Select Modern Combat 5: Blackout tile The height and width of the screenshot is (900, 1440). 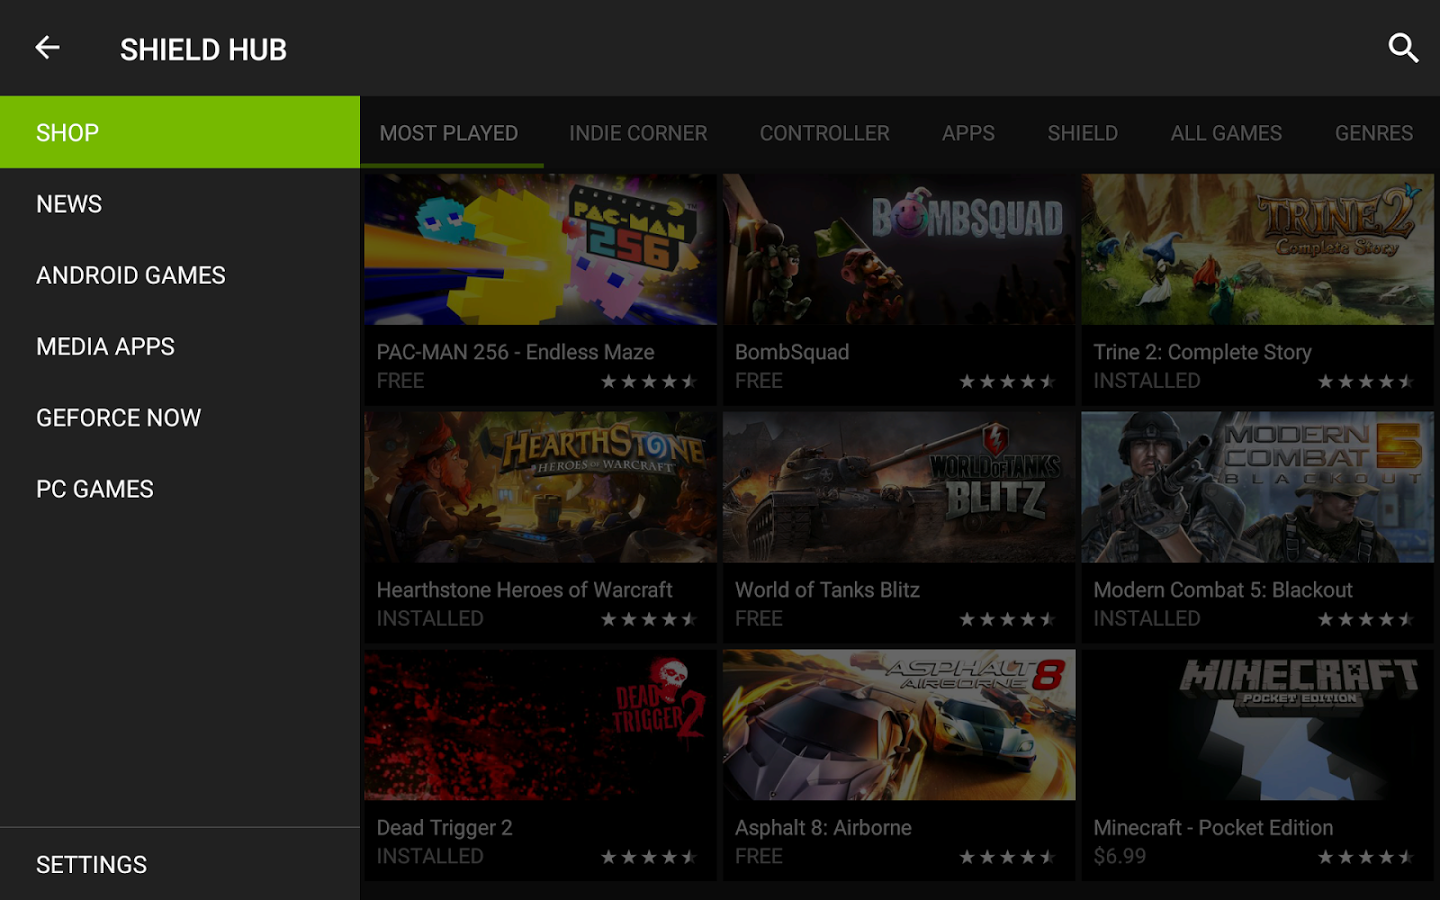(1257, 528)
